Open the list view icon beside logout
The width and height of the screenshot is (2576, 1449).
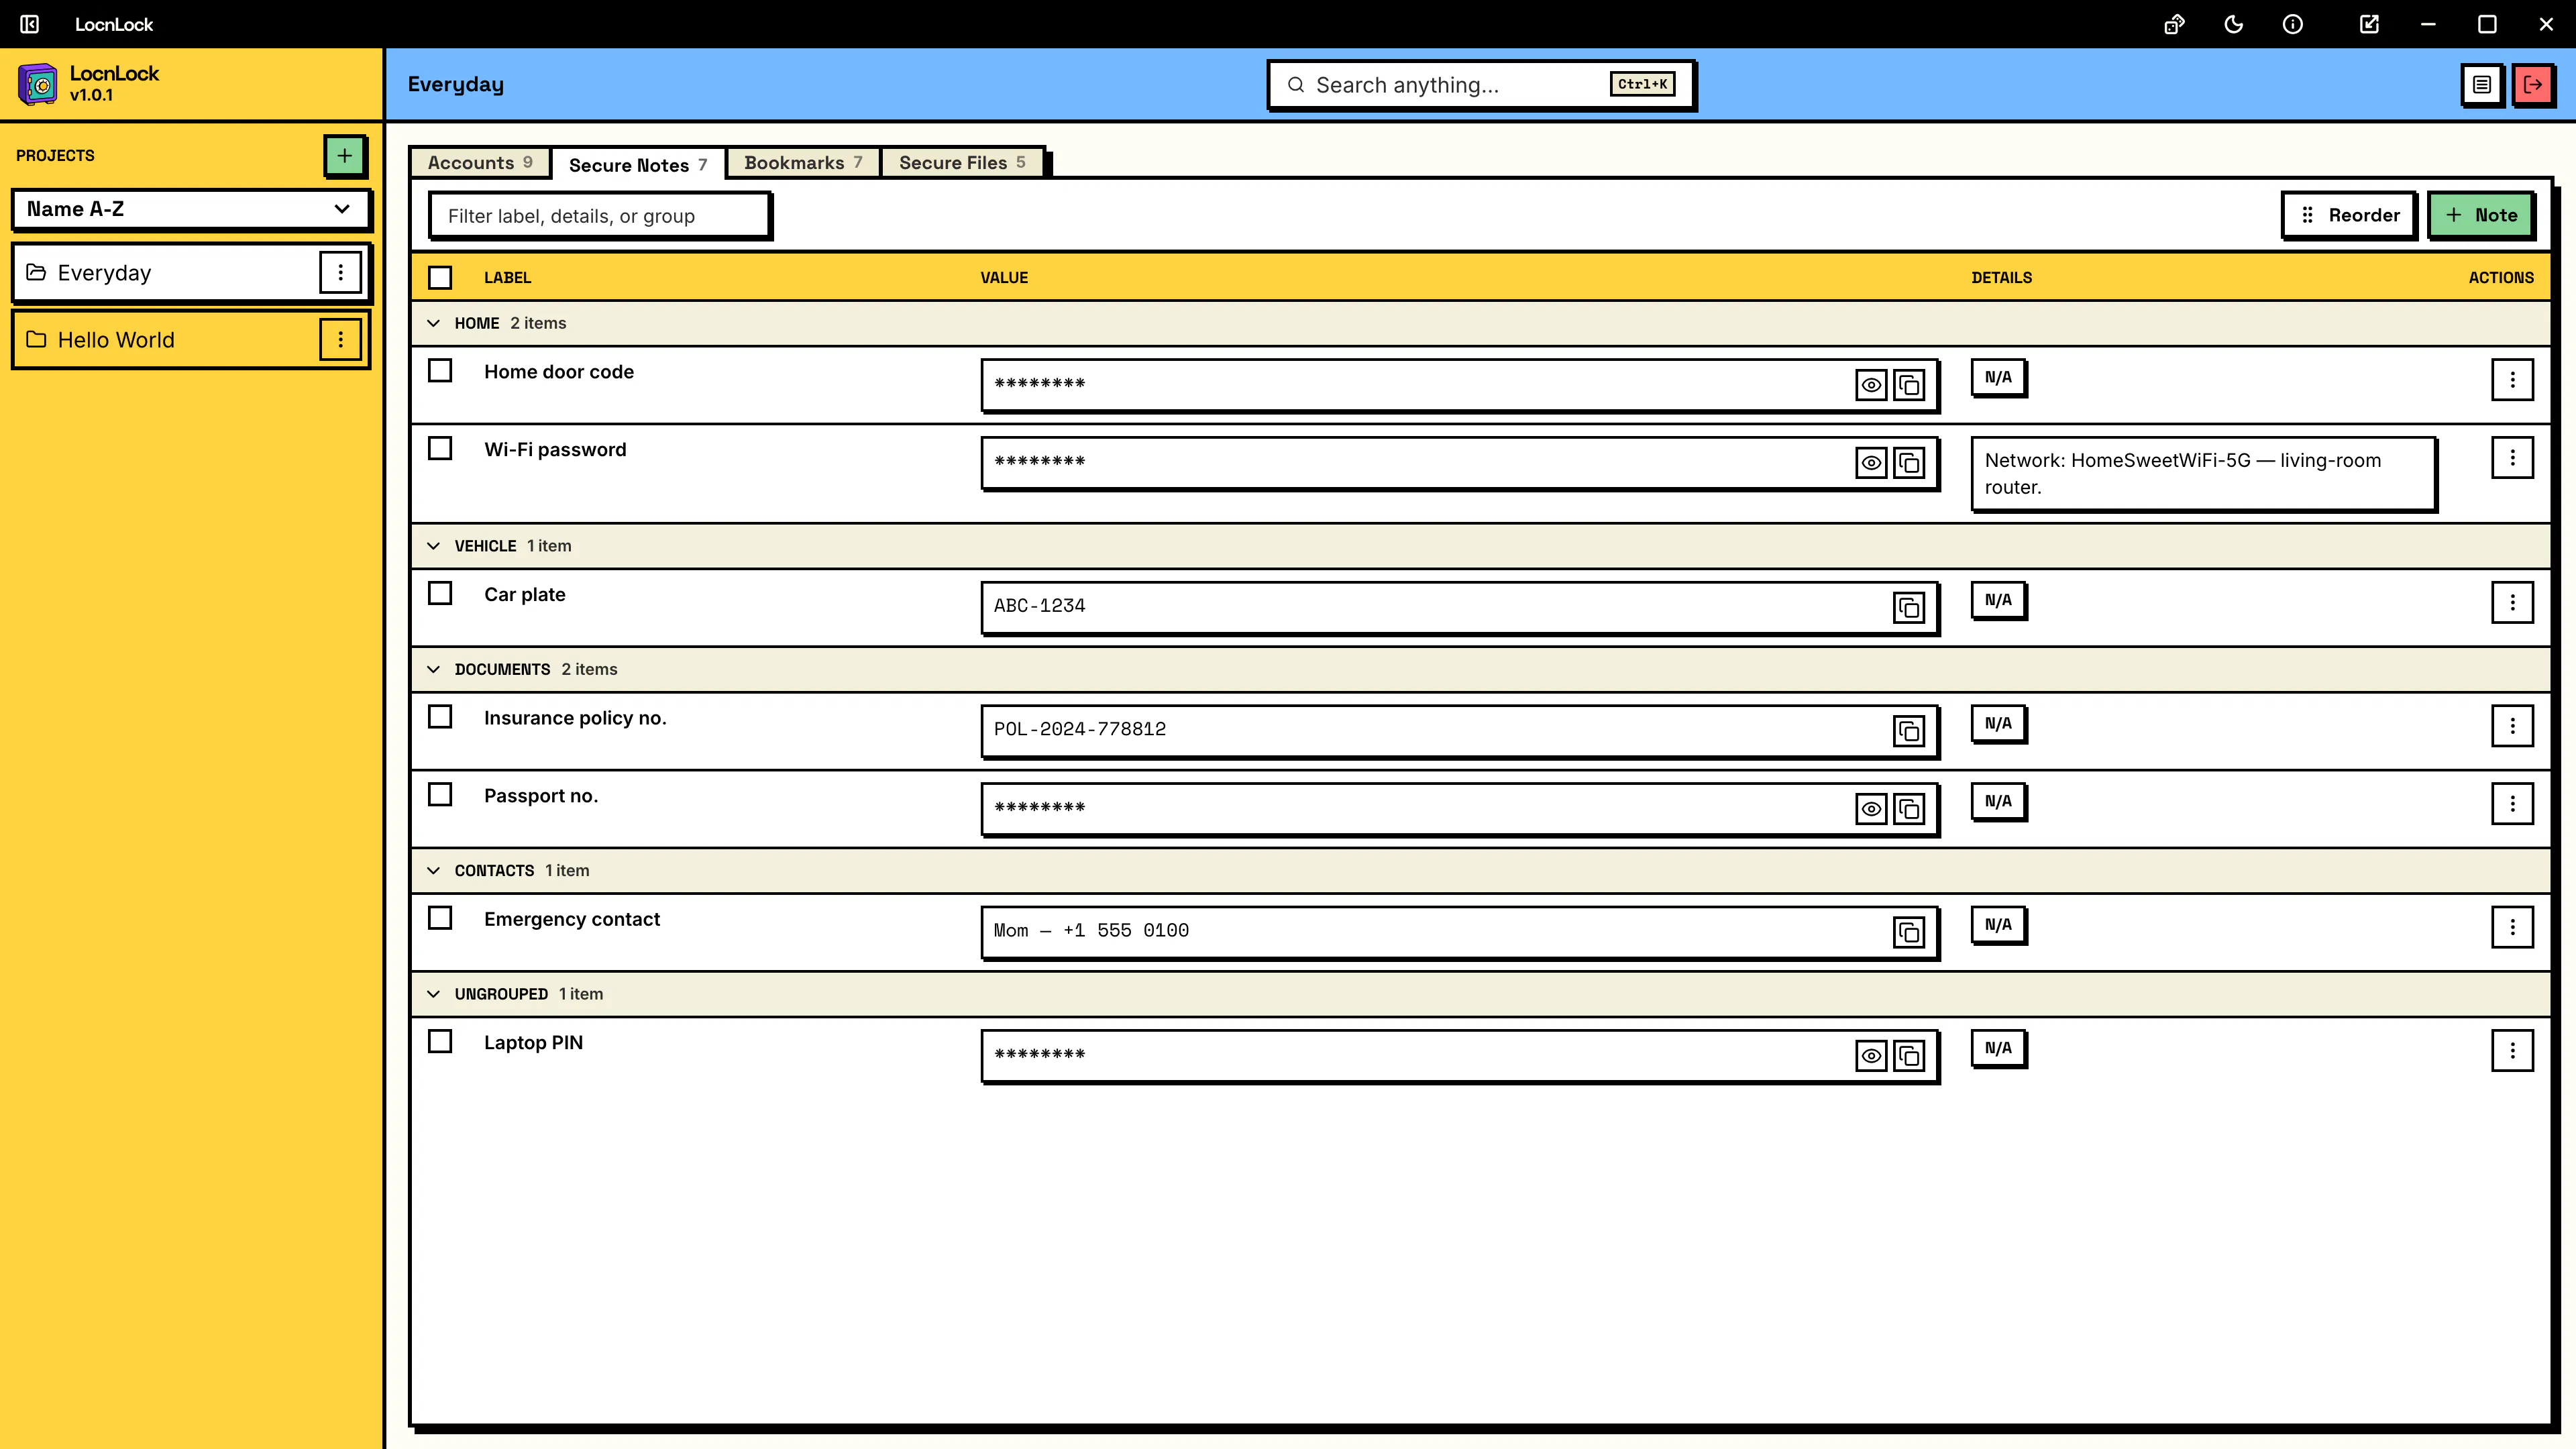coord(2482,85)
